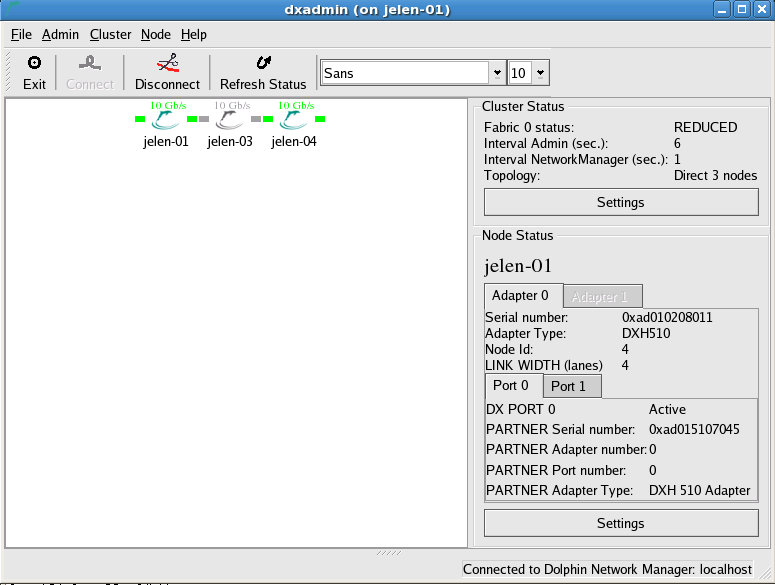The width and height of the screenshot is (775, 585).
Task: Switch to the Port 1 tab
Action: pos(572,386)
